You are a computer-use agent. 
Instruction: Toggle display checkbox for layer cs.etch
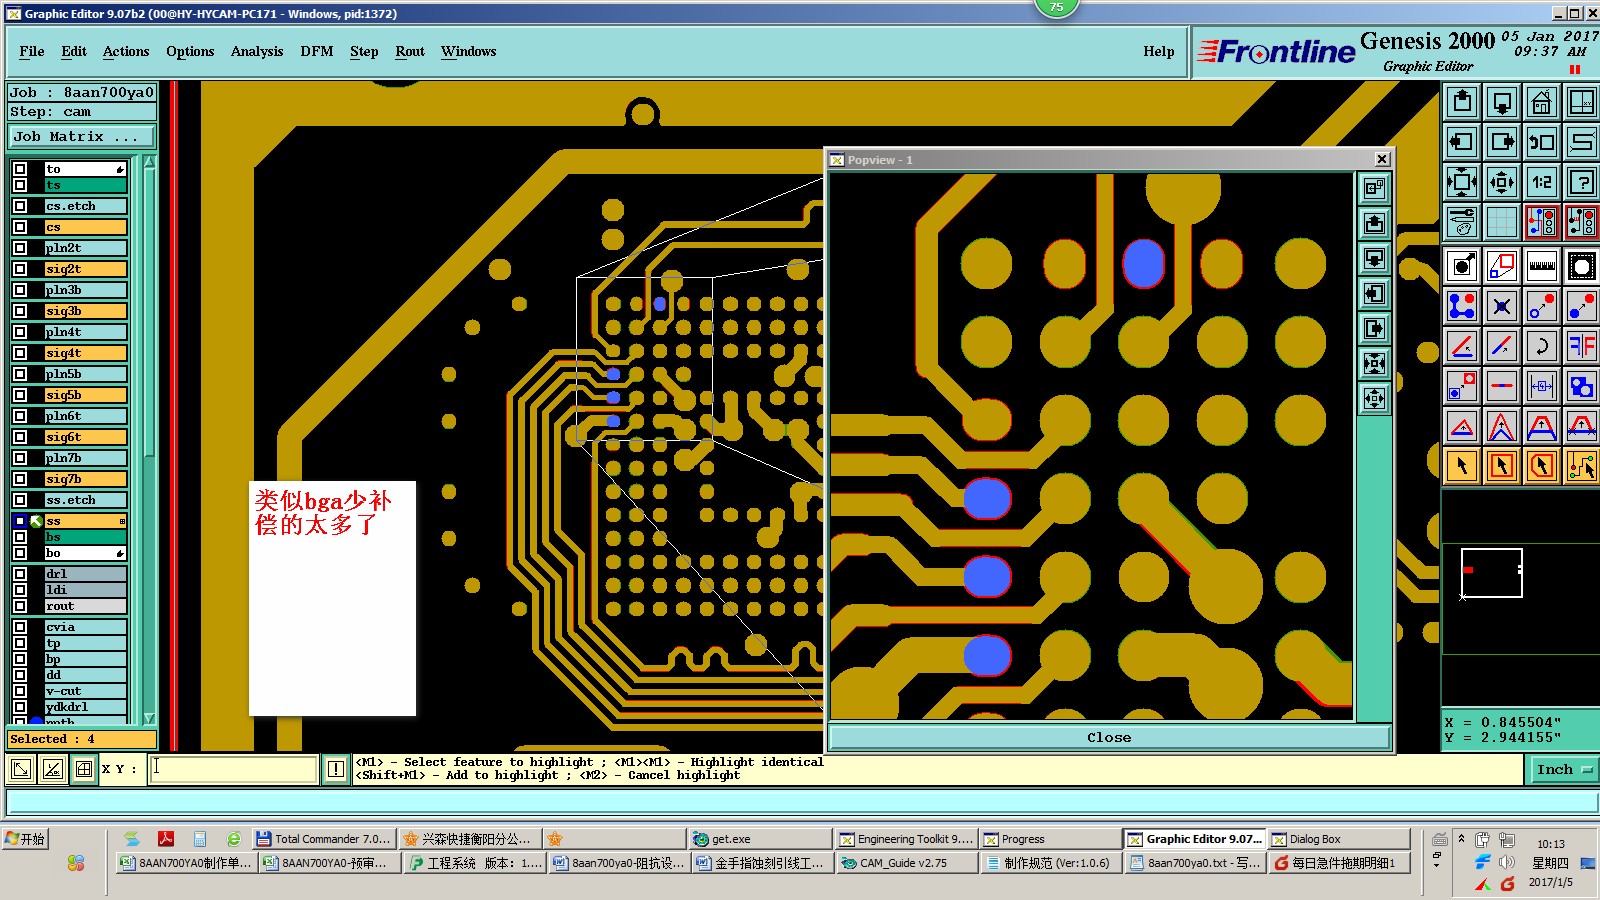(x=20, y=206)
